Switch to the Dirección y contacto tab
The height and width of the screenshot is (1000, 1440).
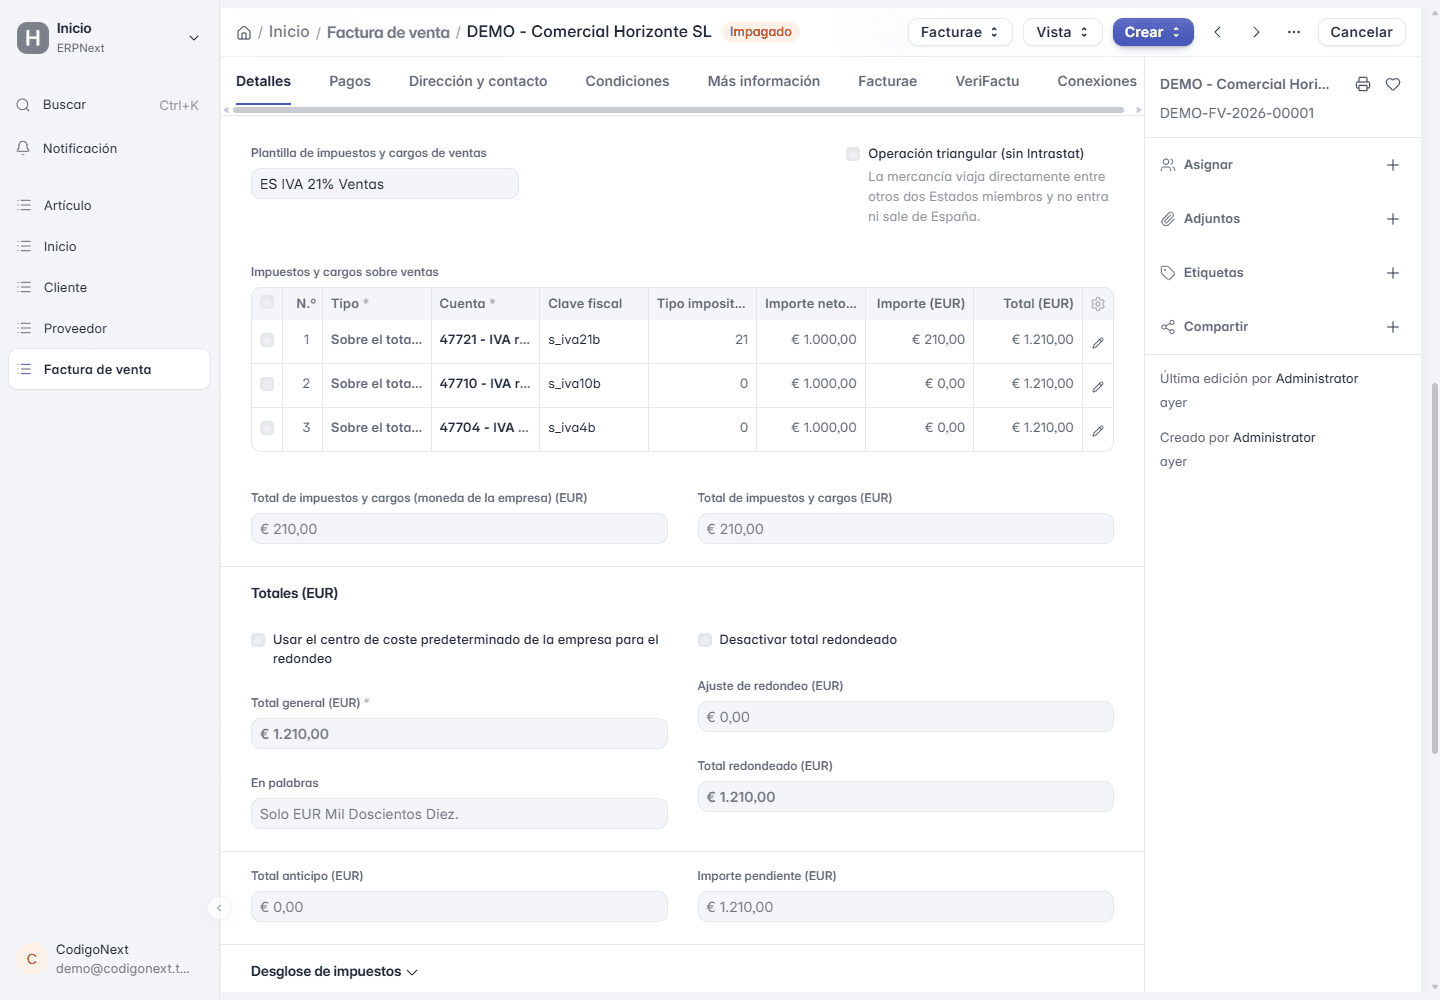click(478, 81)
